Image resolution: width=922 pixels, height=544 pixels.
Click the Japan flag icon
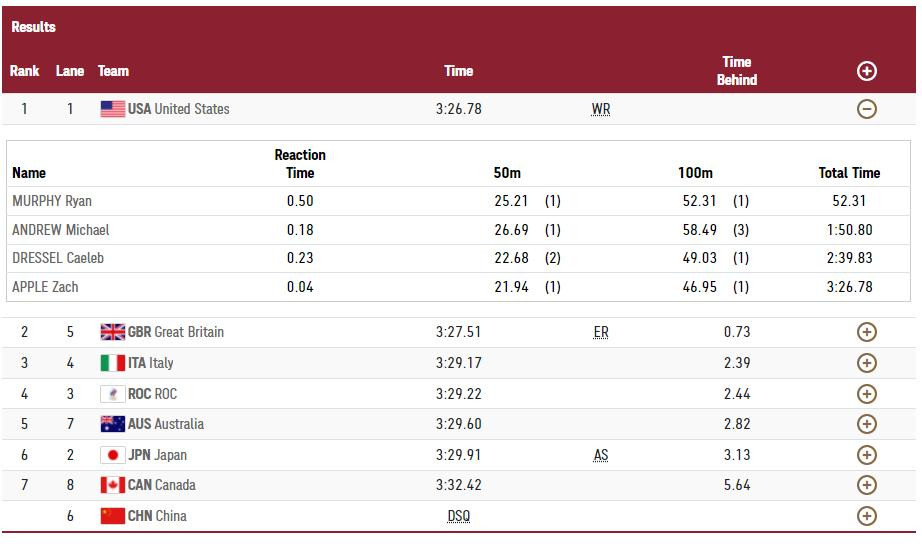click(x=112, y=455)
